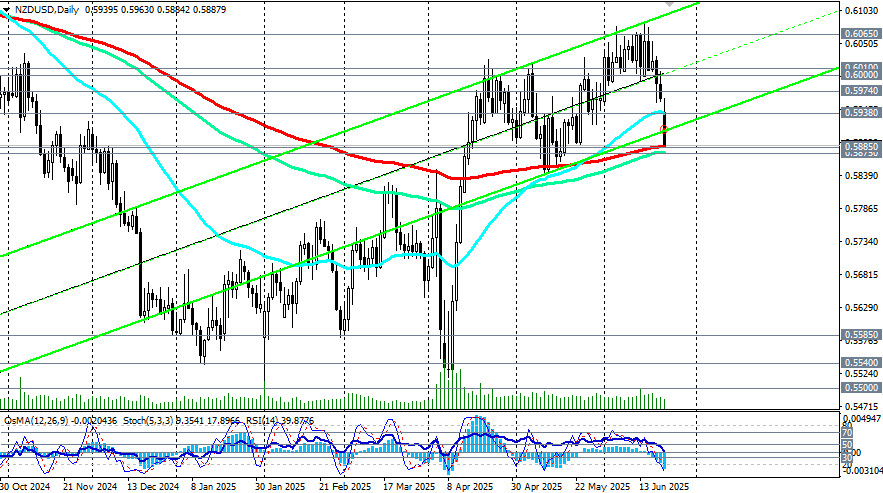This screenshot has height=493, width=883.
Task: Click the 13 Dec 2024 date label
Action: point(153,486)
